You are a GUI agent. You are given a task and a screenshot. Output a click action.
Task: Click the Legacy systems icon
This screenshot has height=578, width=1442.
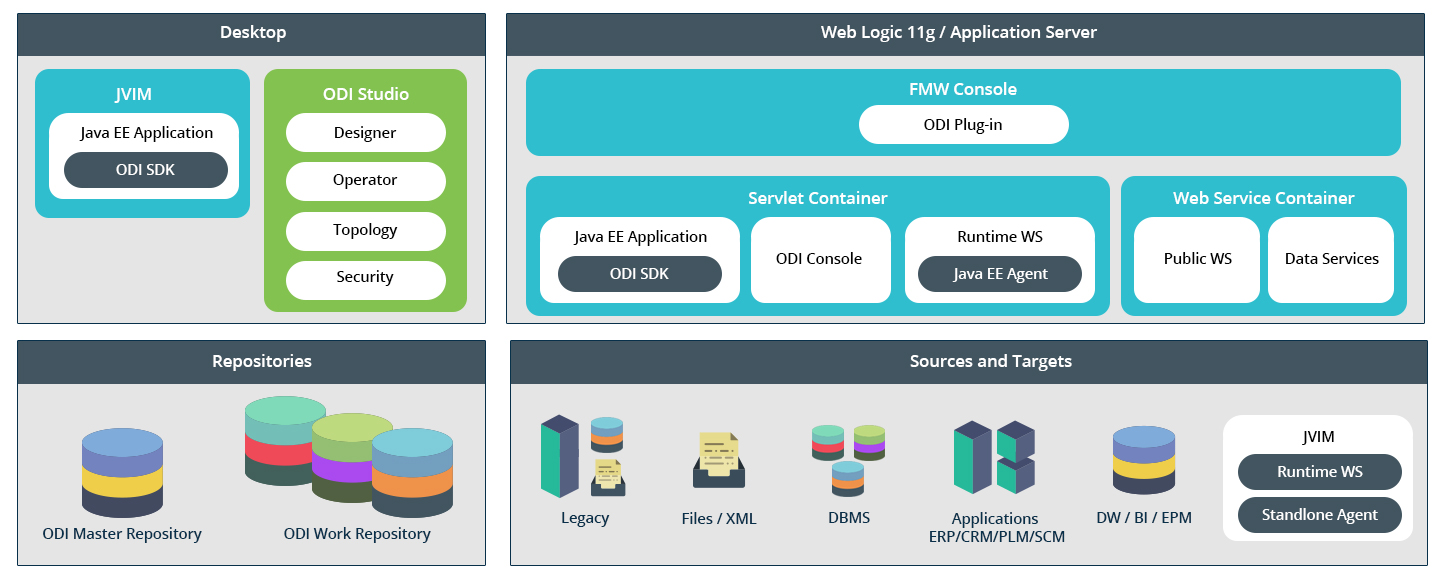pos(585,455)
